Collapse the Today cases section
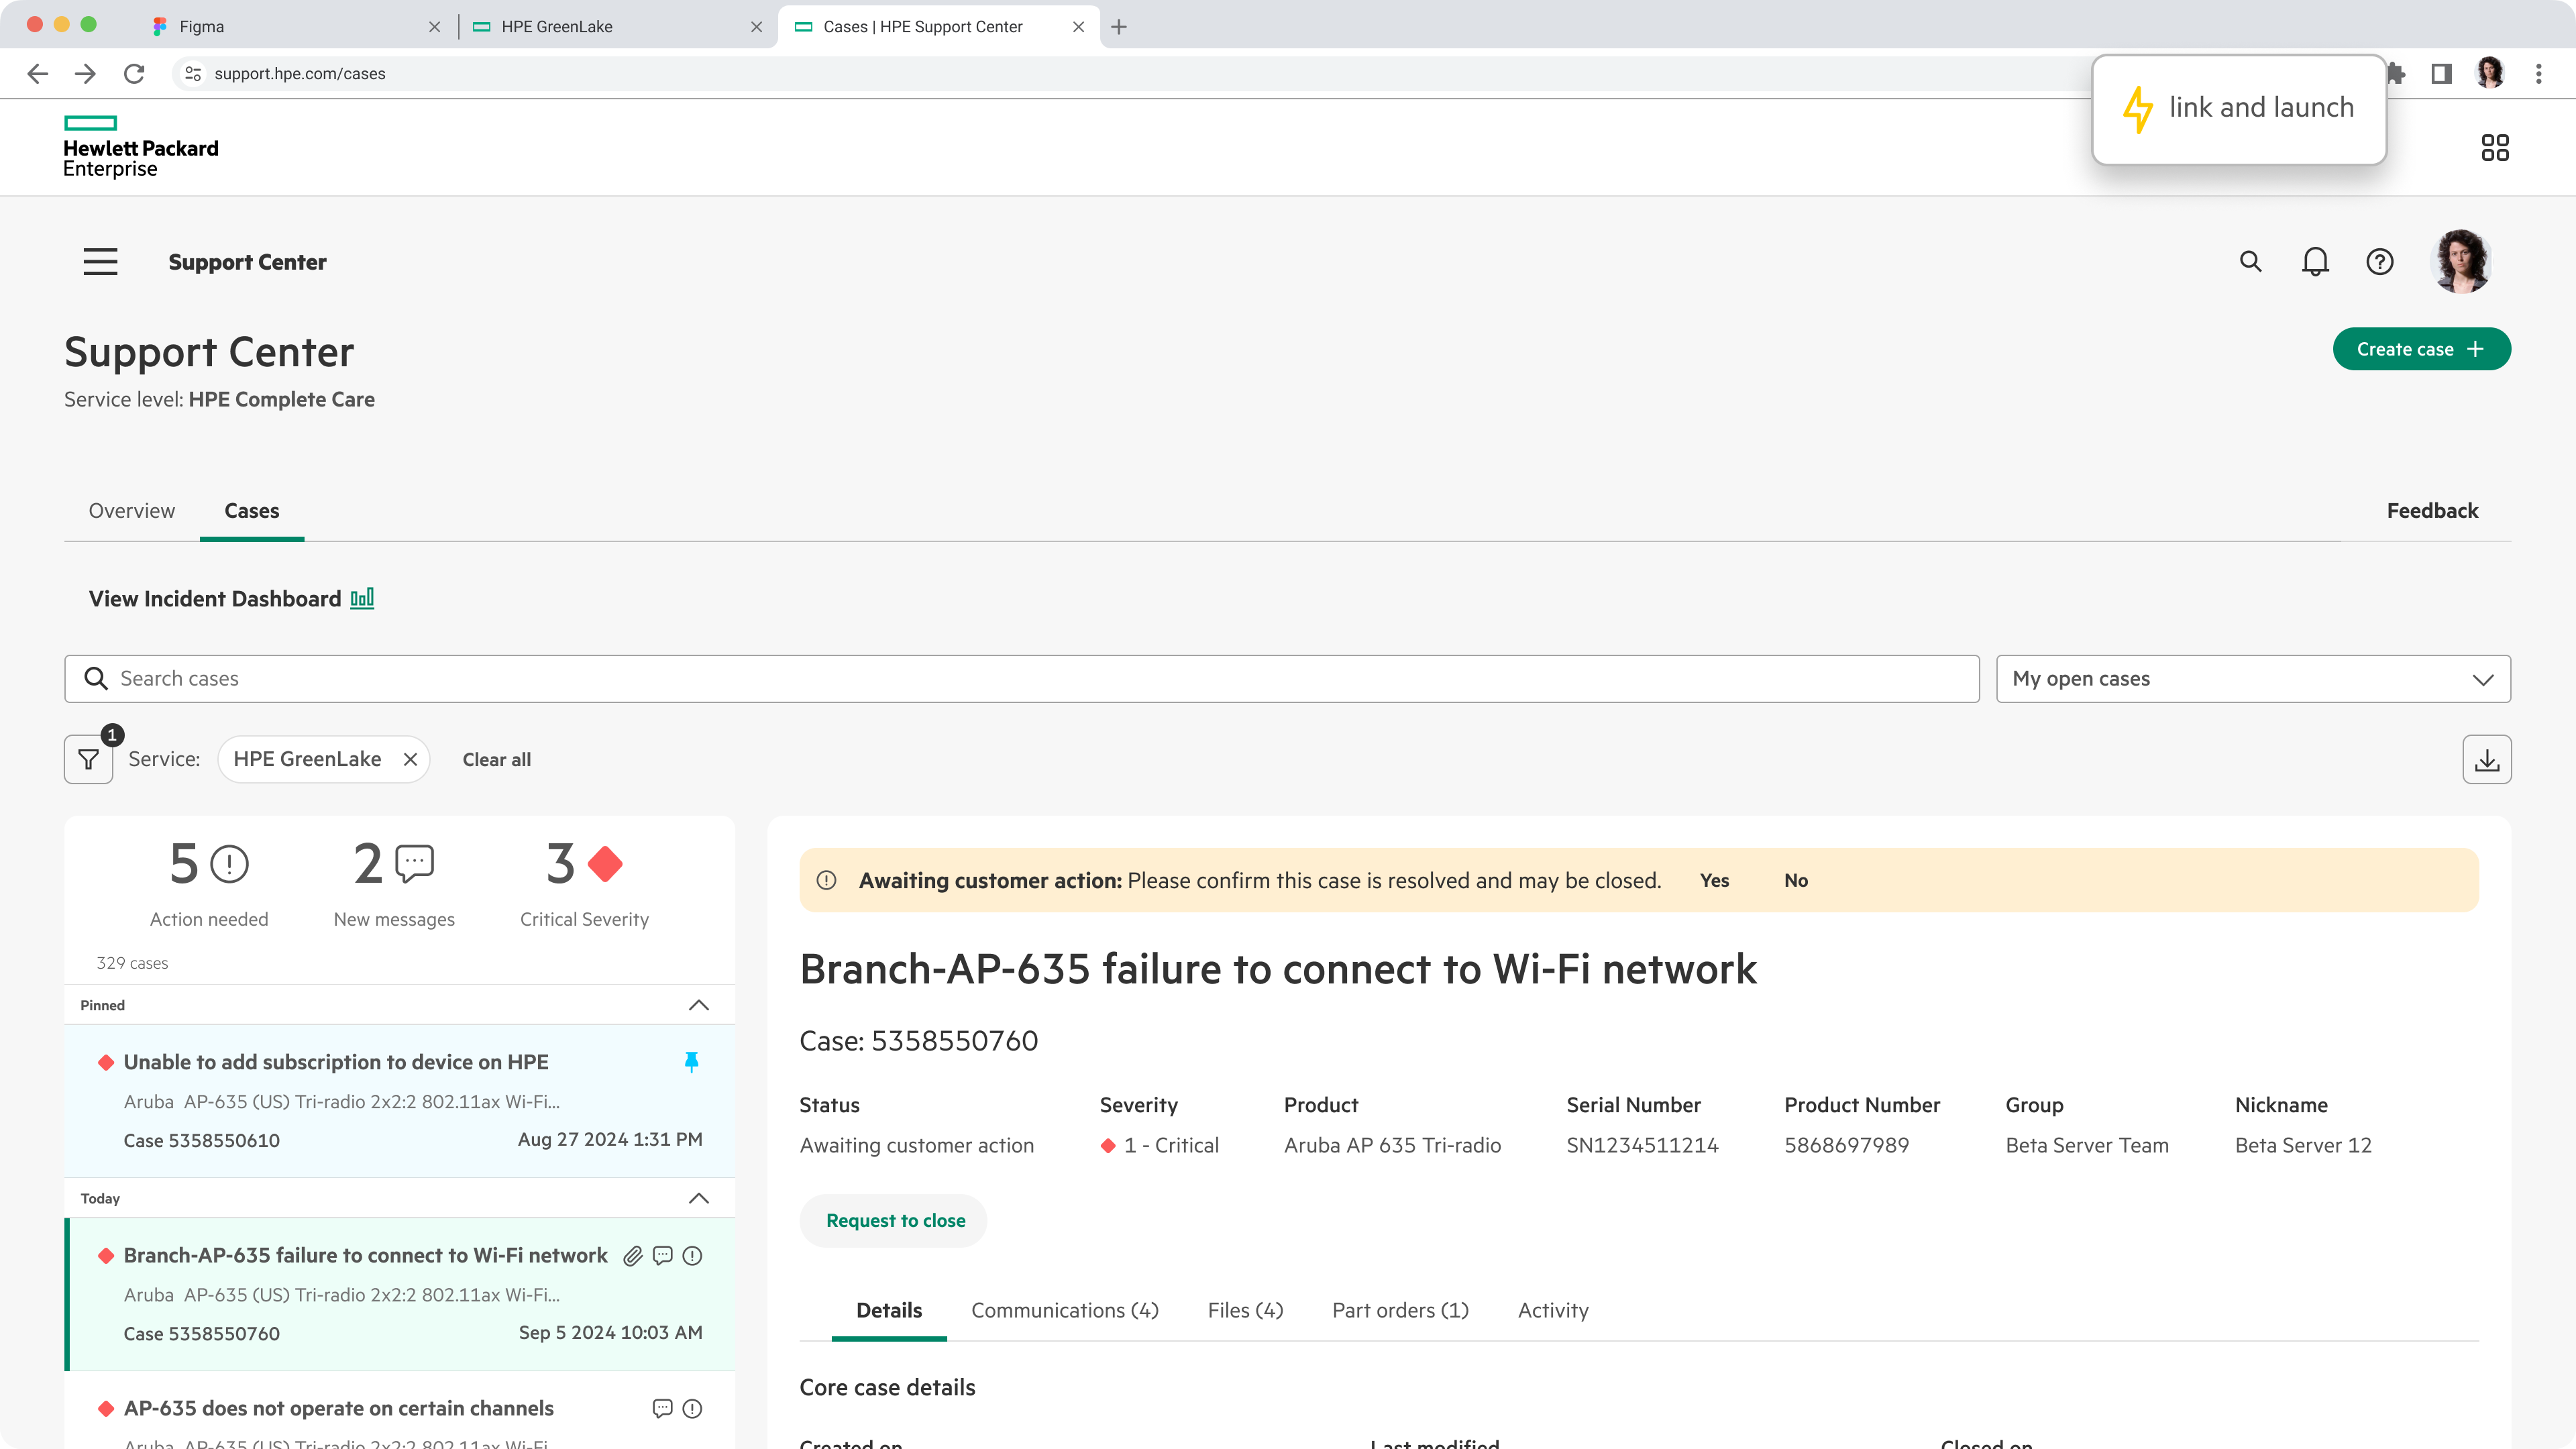Image resolution: width=2576 pixels, height=1449 pixels. click(x=699, y=1198)
